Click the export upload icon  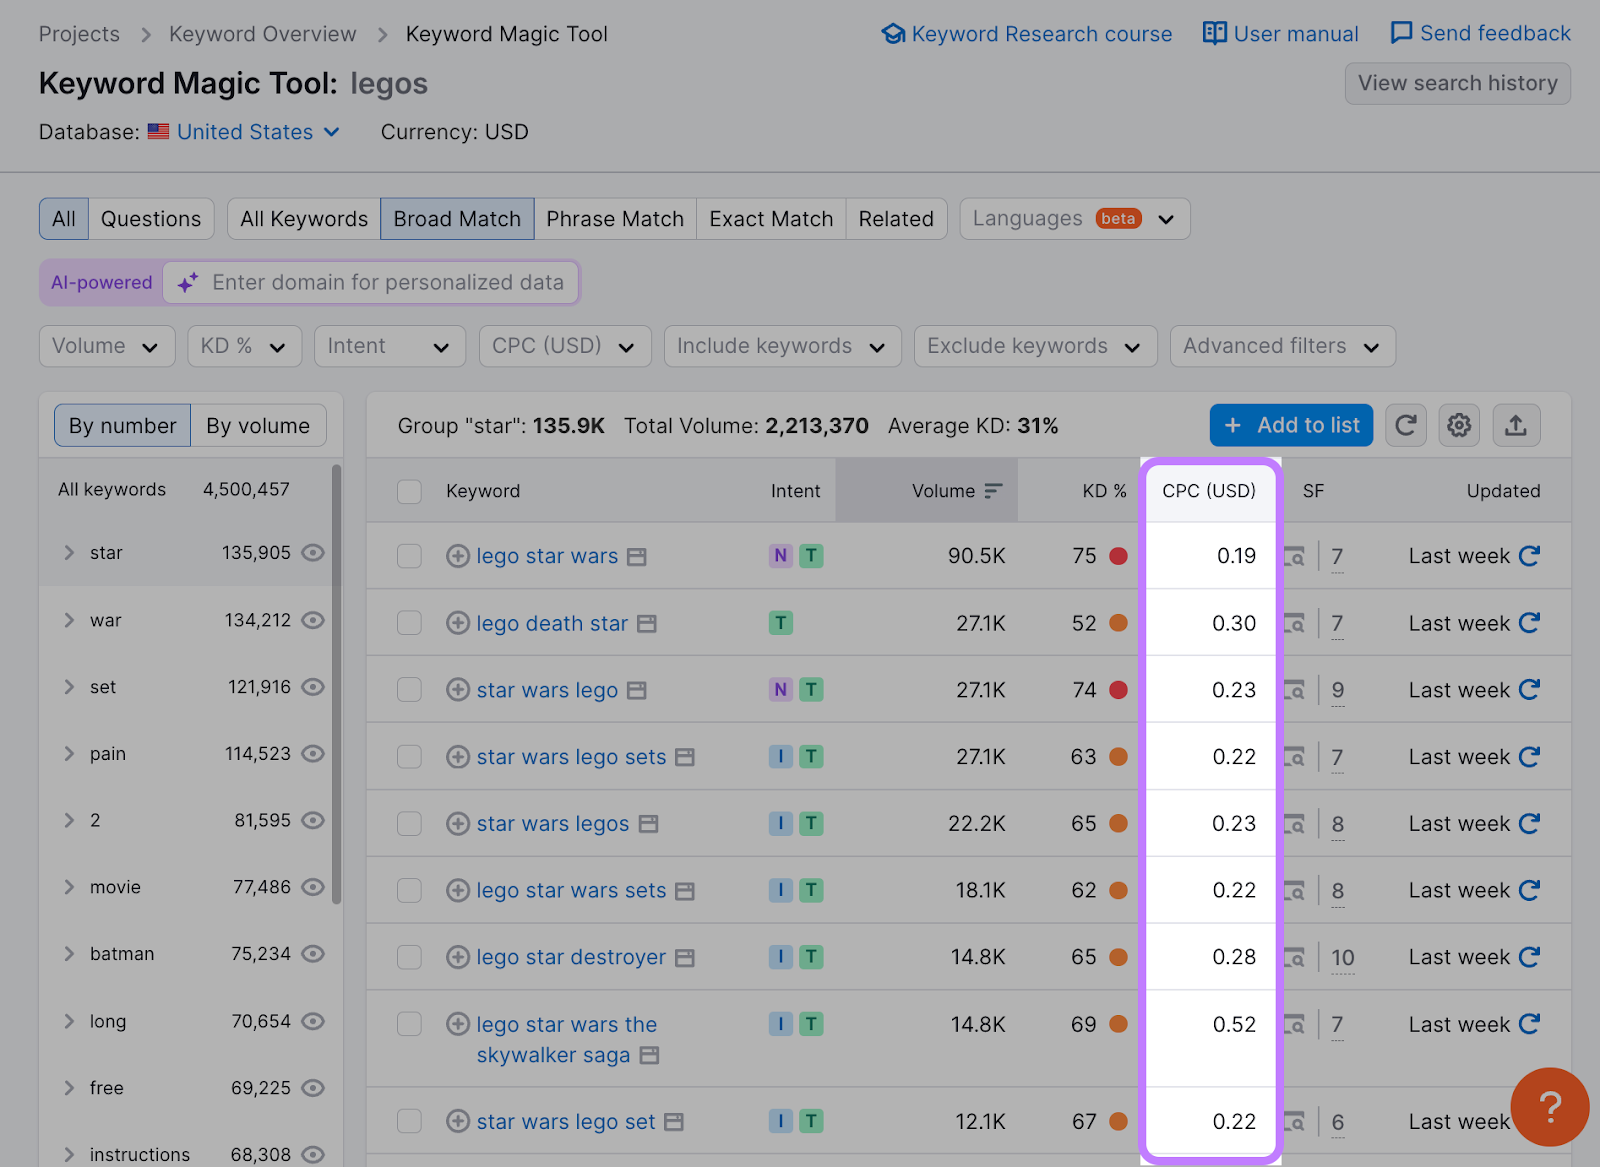[x=1515, y=426]
